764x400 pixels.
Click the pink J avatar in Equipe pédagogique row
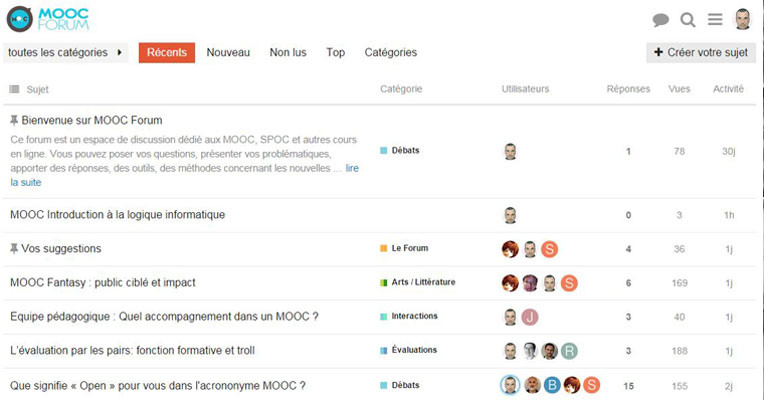pos(530,317)
